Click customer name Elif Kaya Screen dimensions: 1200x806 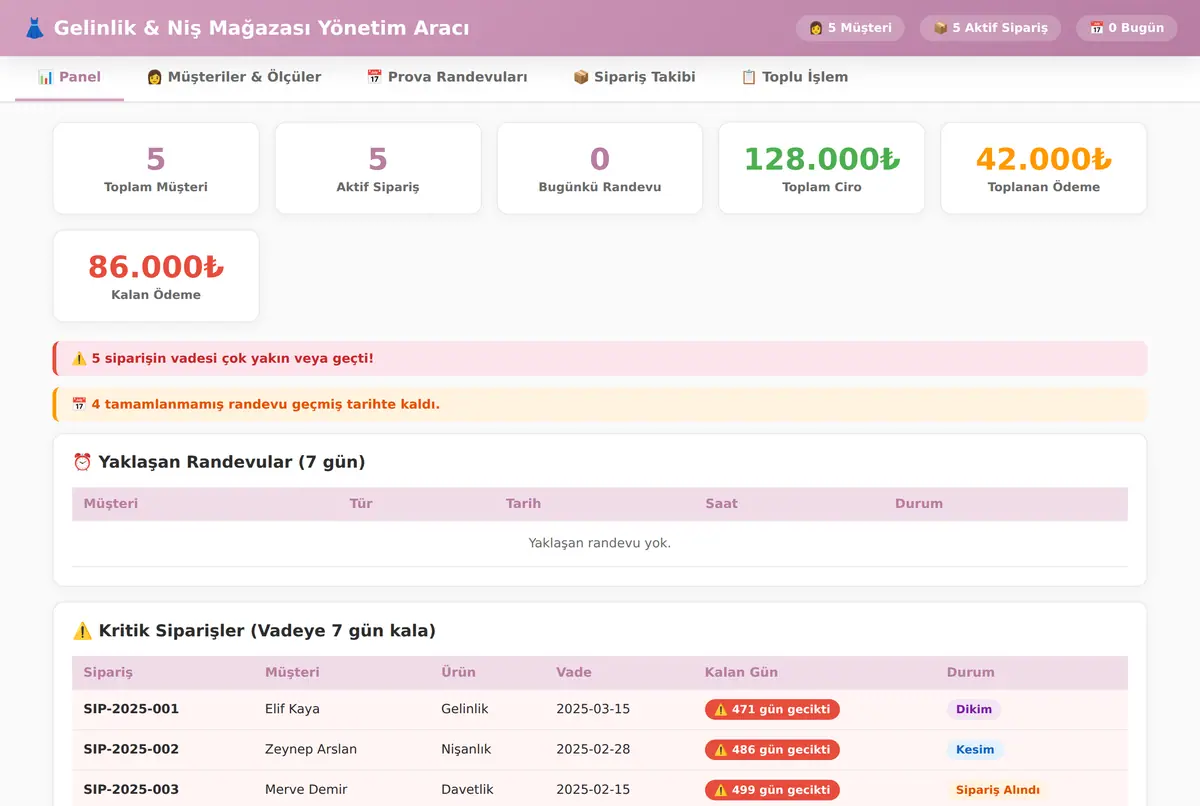click(292, 709)
